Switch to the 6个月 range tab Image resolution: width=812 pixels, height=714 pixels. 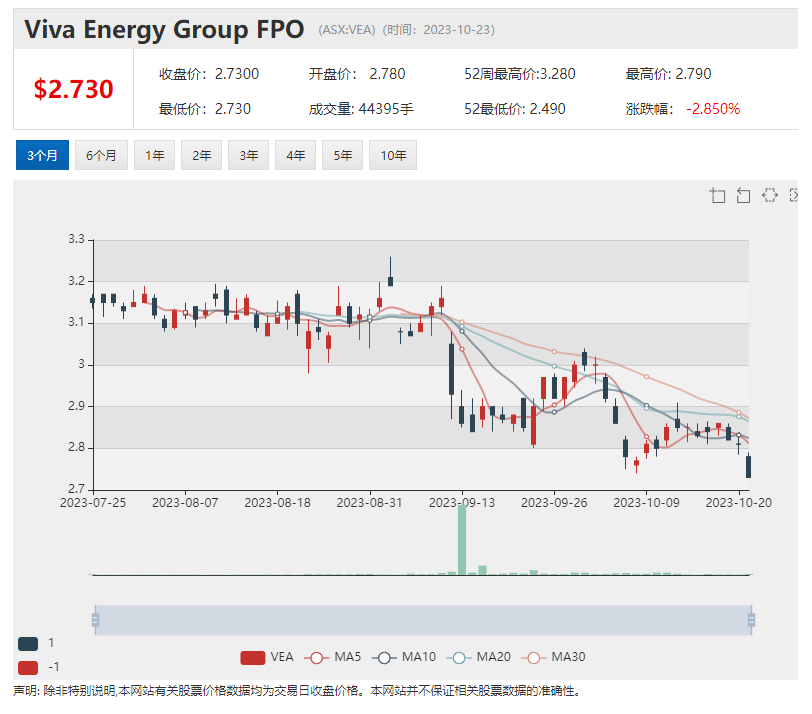click(101, 155)
